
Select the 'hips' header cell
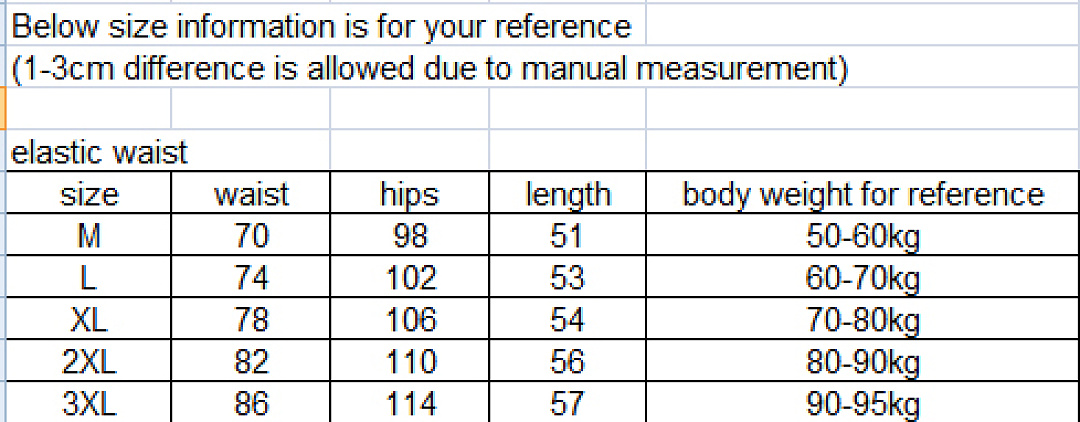tap(409, 195)
